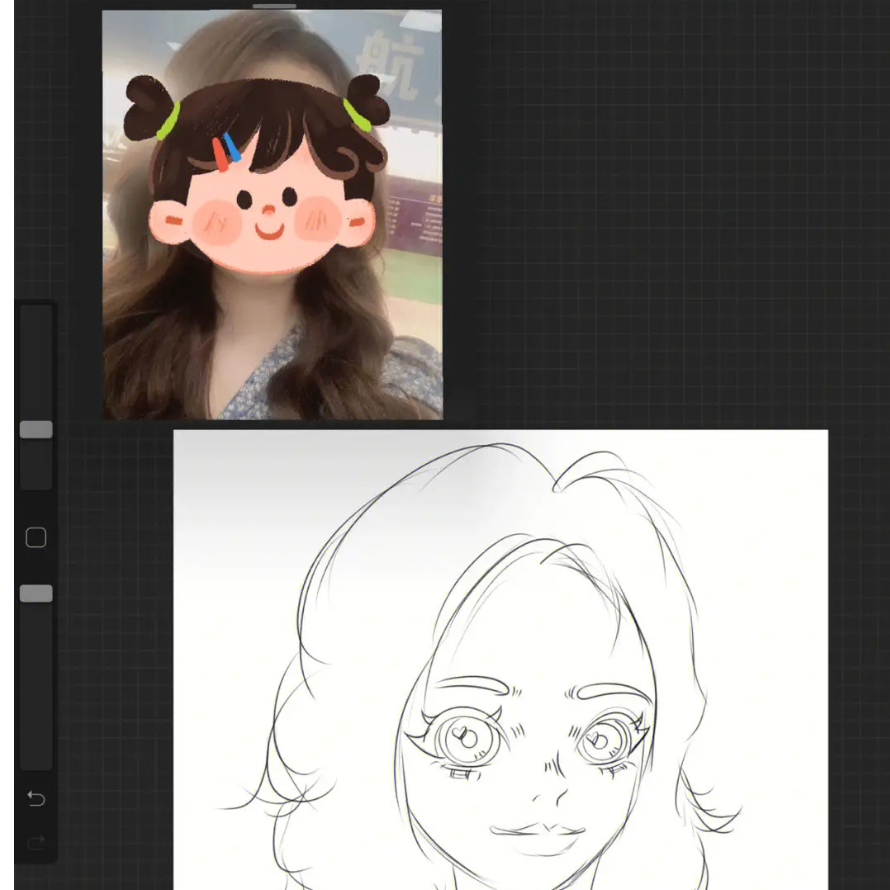Screen dimensions: 890x890
Task: Tap the dimmed redo arrow in the sidebar
Action: [36, 843]
